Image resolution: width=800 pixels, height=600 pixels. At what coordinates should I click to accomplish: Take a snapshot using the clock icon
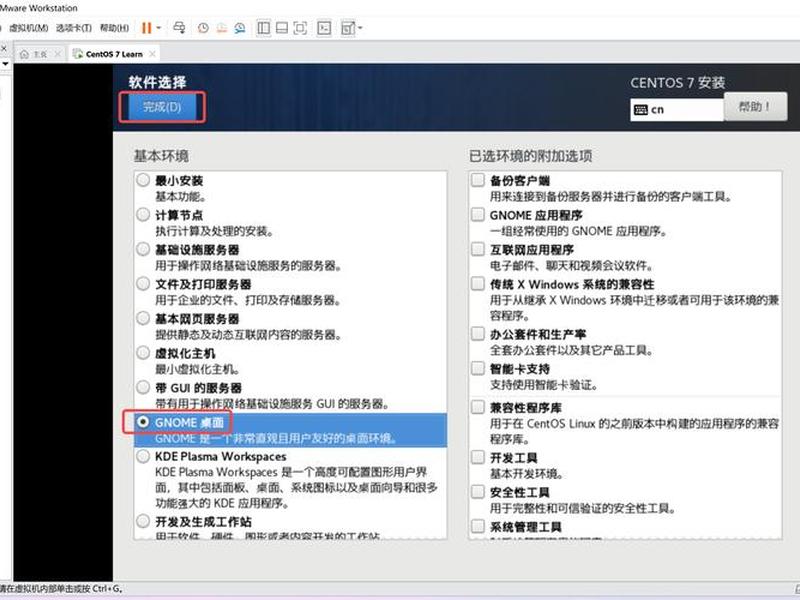coord(203,28)
